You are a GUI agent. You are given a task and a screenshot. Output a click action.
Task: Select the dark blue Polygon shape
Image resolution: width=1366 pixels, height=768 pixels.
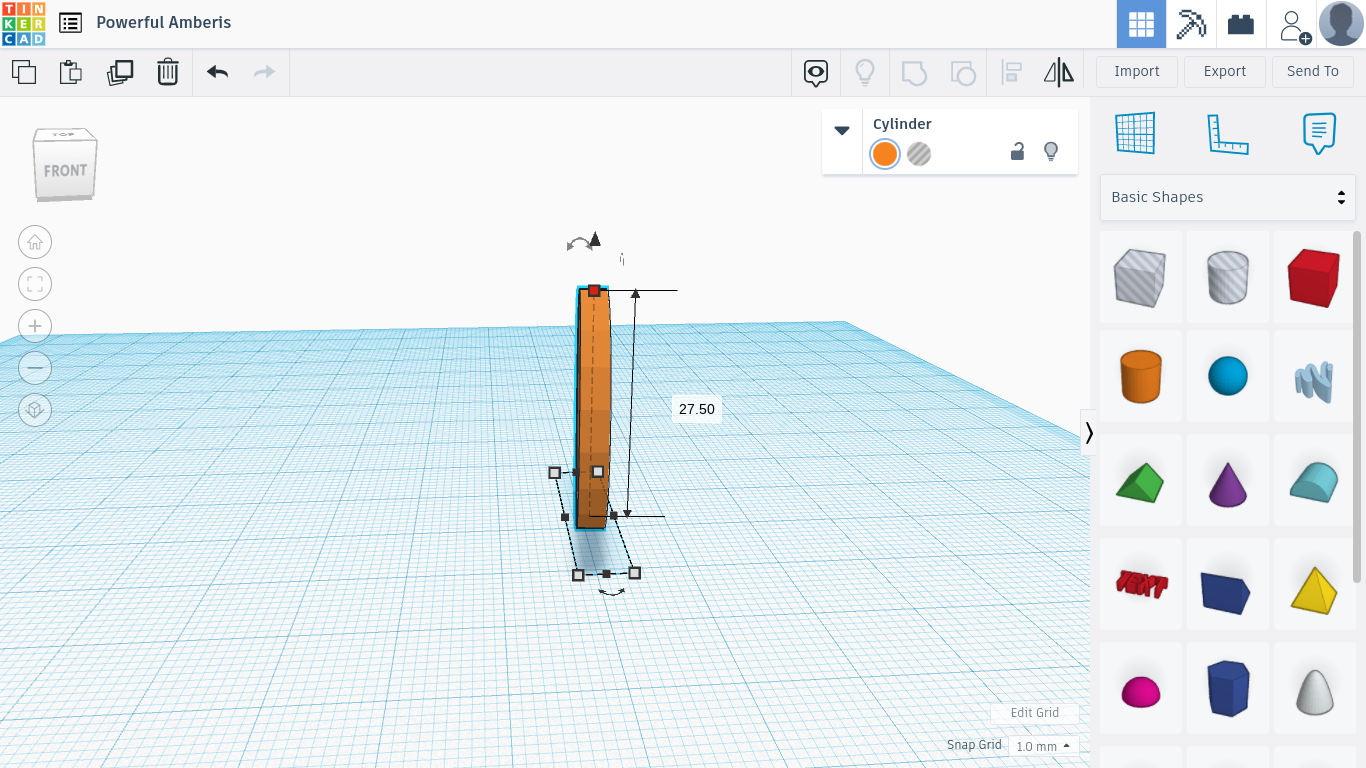[1228, 689]
